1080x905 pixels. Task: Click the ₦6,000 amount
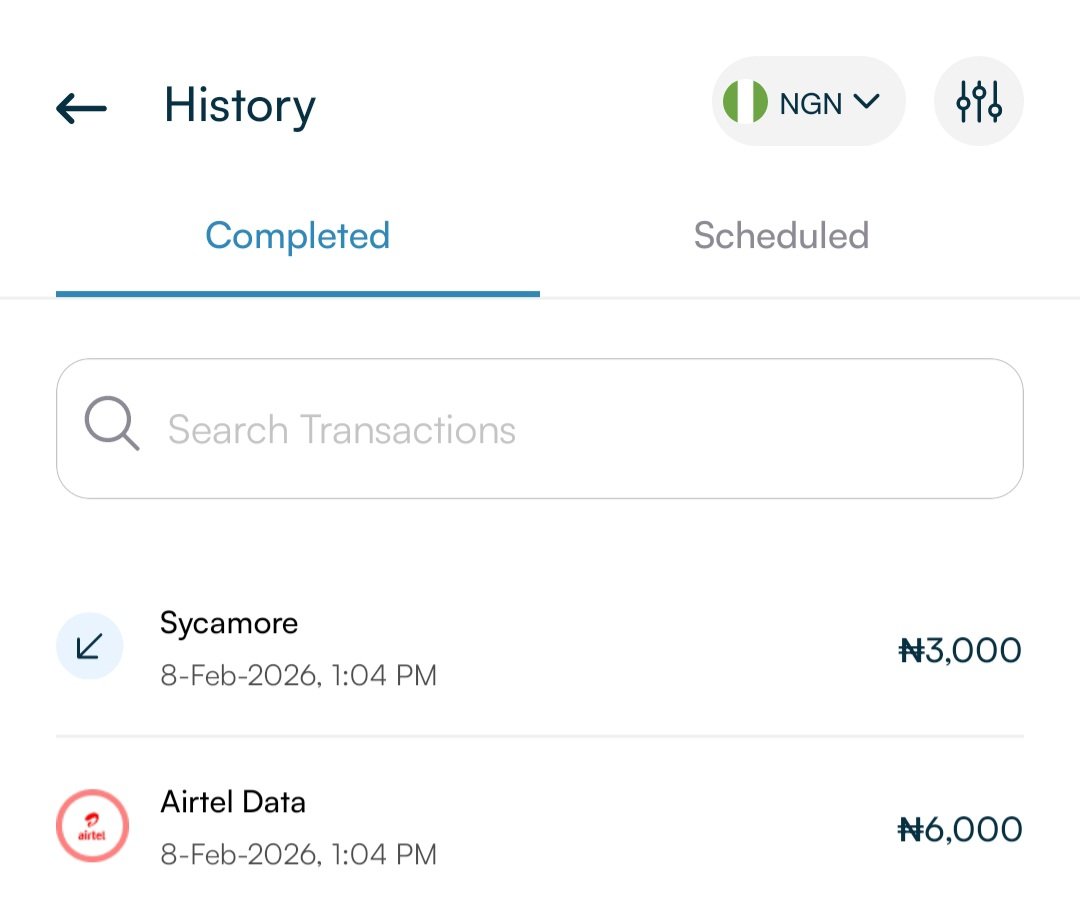tap(959, 830)
